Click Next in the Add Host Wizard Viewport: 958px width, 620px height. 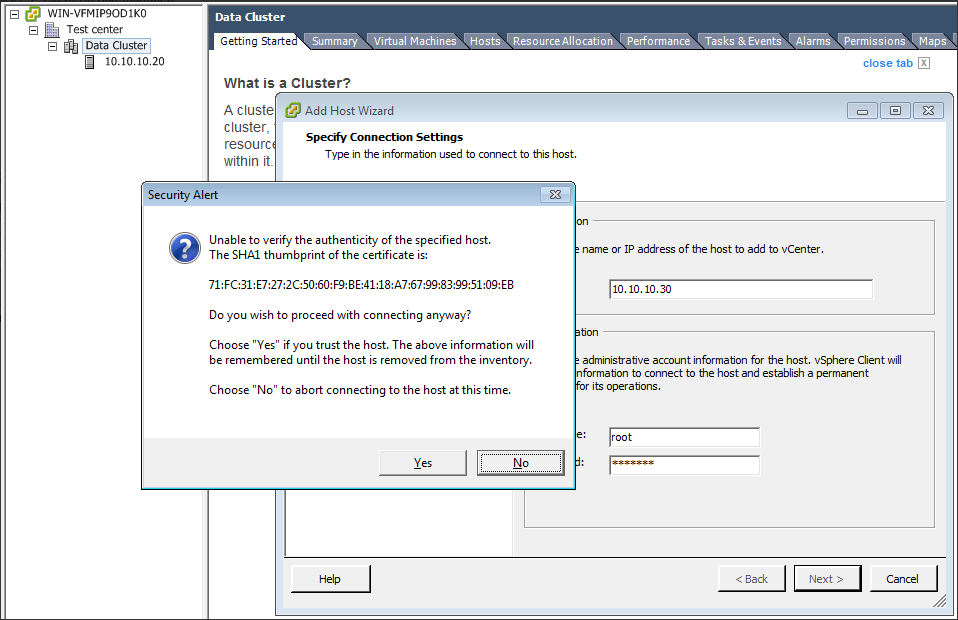[x=827, y=578]
